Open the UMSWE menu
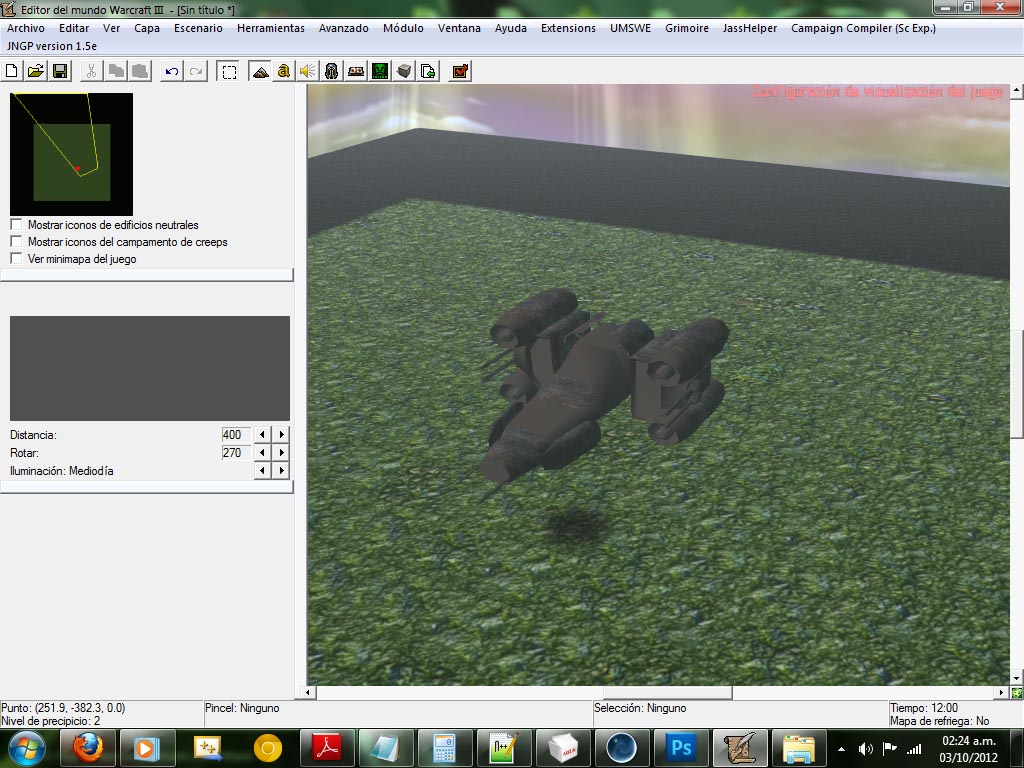This screenshot has width=1024, height=768. 630,28
